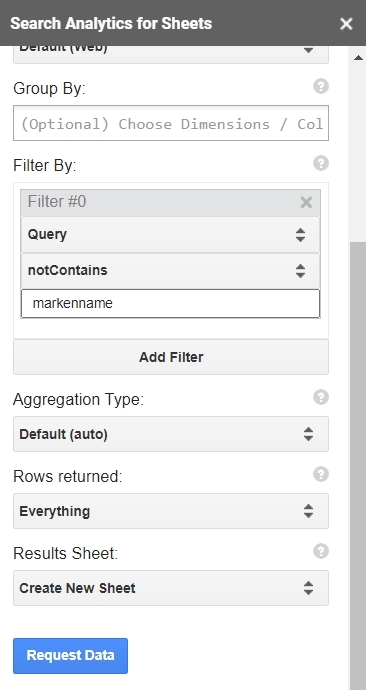Click the Filter By: label
366x690 pixels.
coord(44,165)
